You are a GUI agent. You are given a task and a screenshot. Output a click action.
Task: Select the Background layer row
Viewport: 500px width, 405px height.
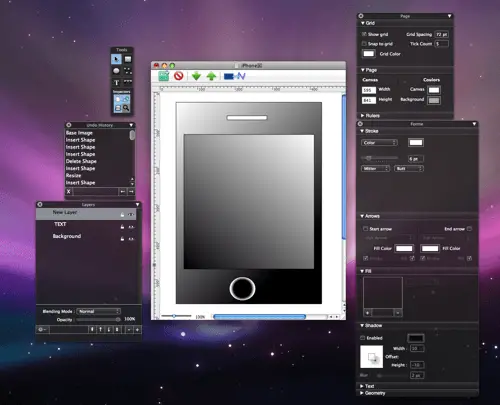[x=86, y=238]
